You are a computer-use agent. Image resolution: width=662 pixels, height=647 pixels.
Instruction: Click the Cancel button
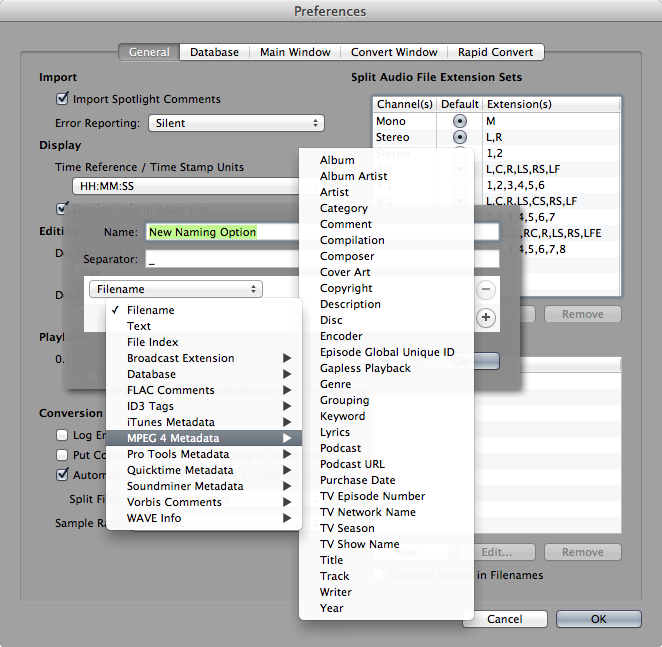(x=504, y=619)
